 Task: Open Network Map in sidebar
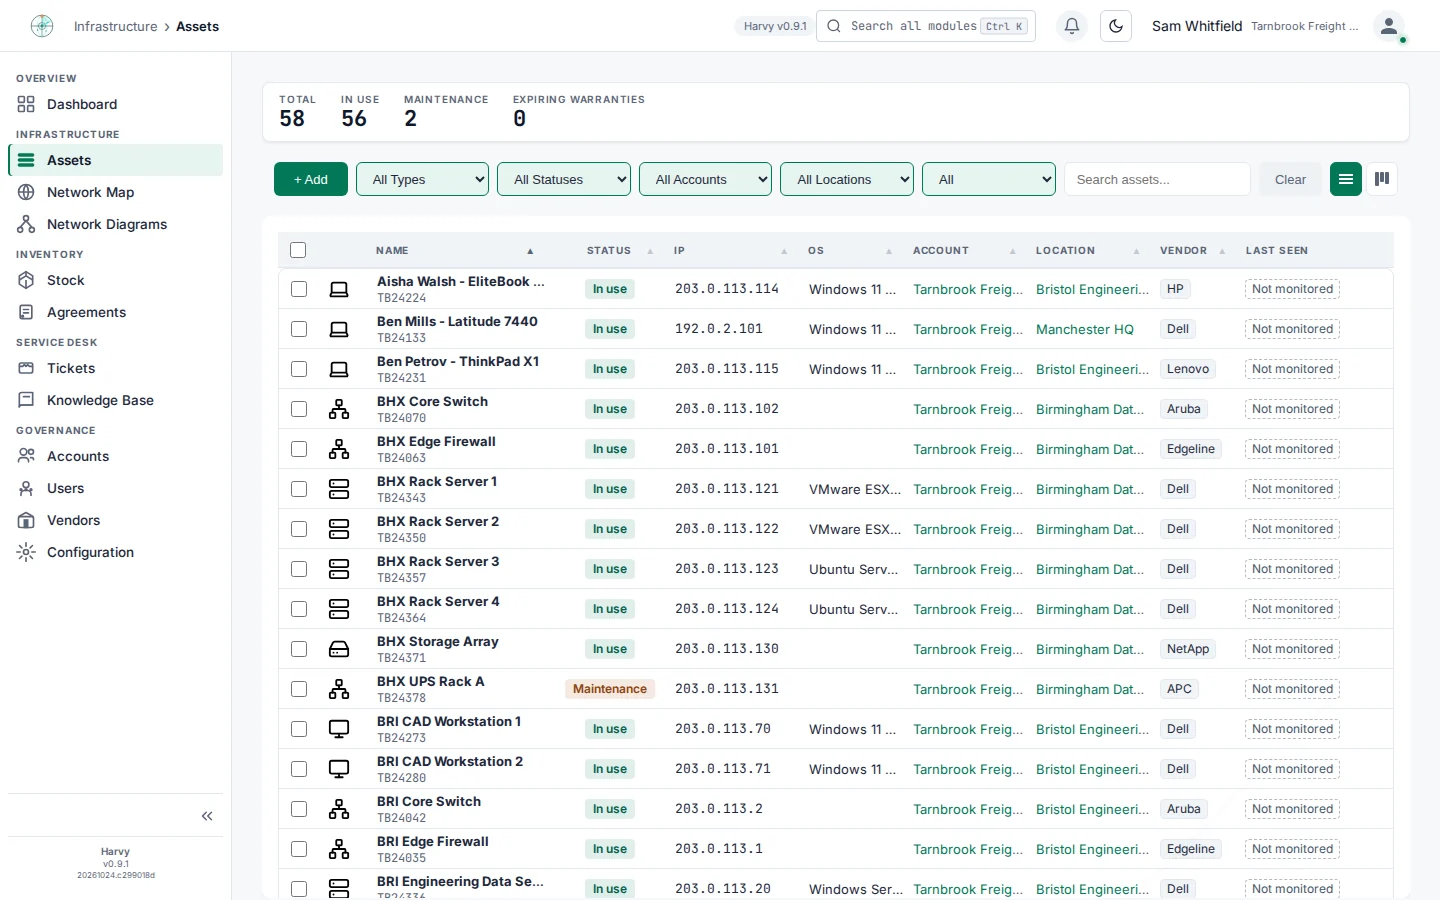[115, 192]
